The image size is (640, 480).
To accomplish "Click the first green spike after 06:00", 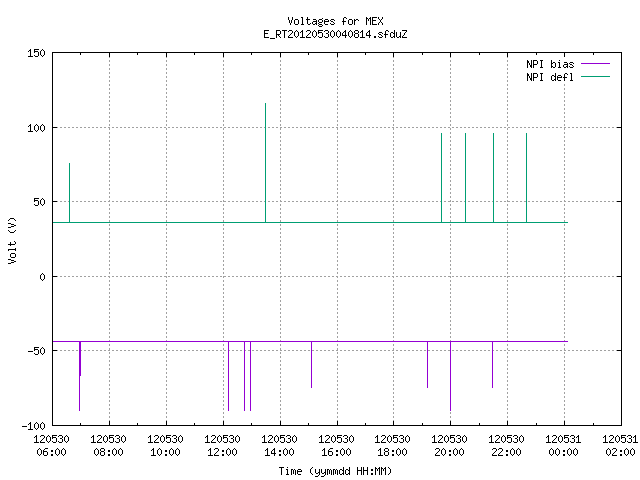I will pyautogui.click(x=69, y=193).
